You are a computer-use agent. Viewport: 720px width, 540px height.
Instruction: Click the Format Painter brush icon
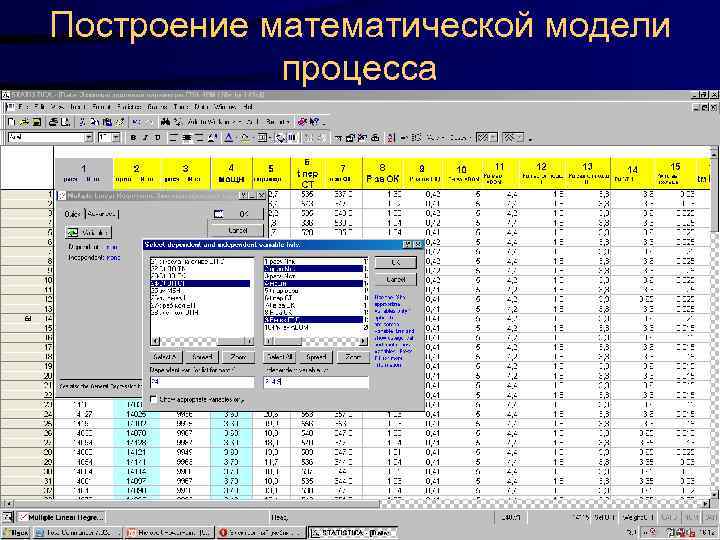pyautogui.click(x=120, y=122)
